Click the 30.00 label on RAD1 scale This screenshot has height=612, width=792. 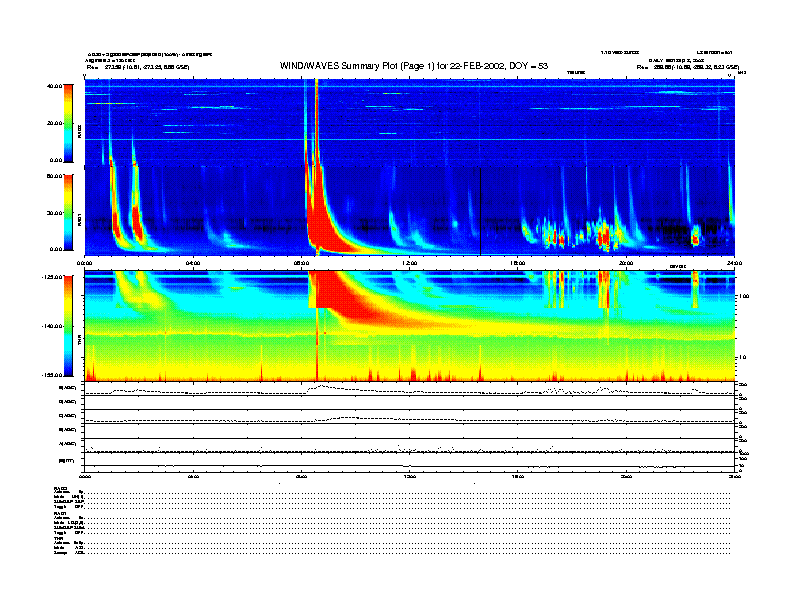pyautogui.click(x=54, y=213)
